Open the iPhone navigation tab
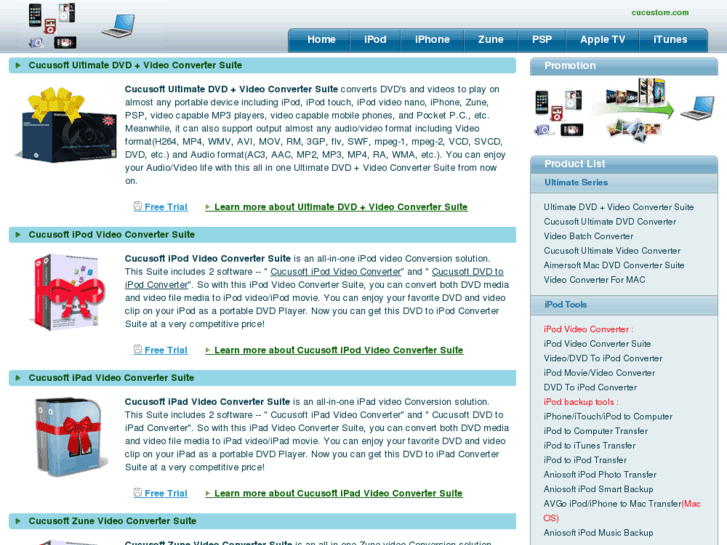 432,40
